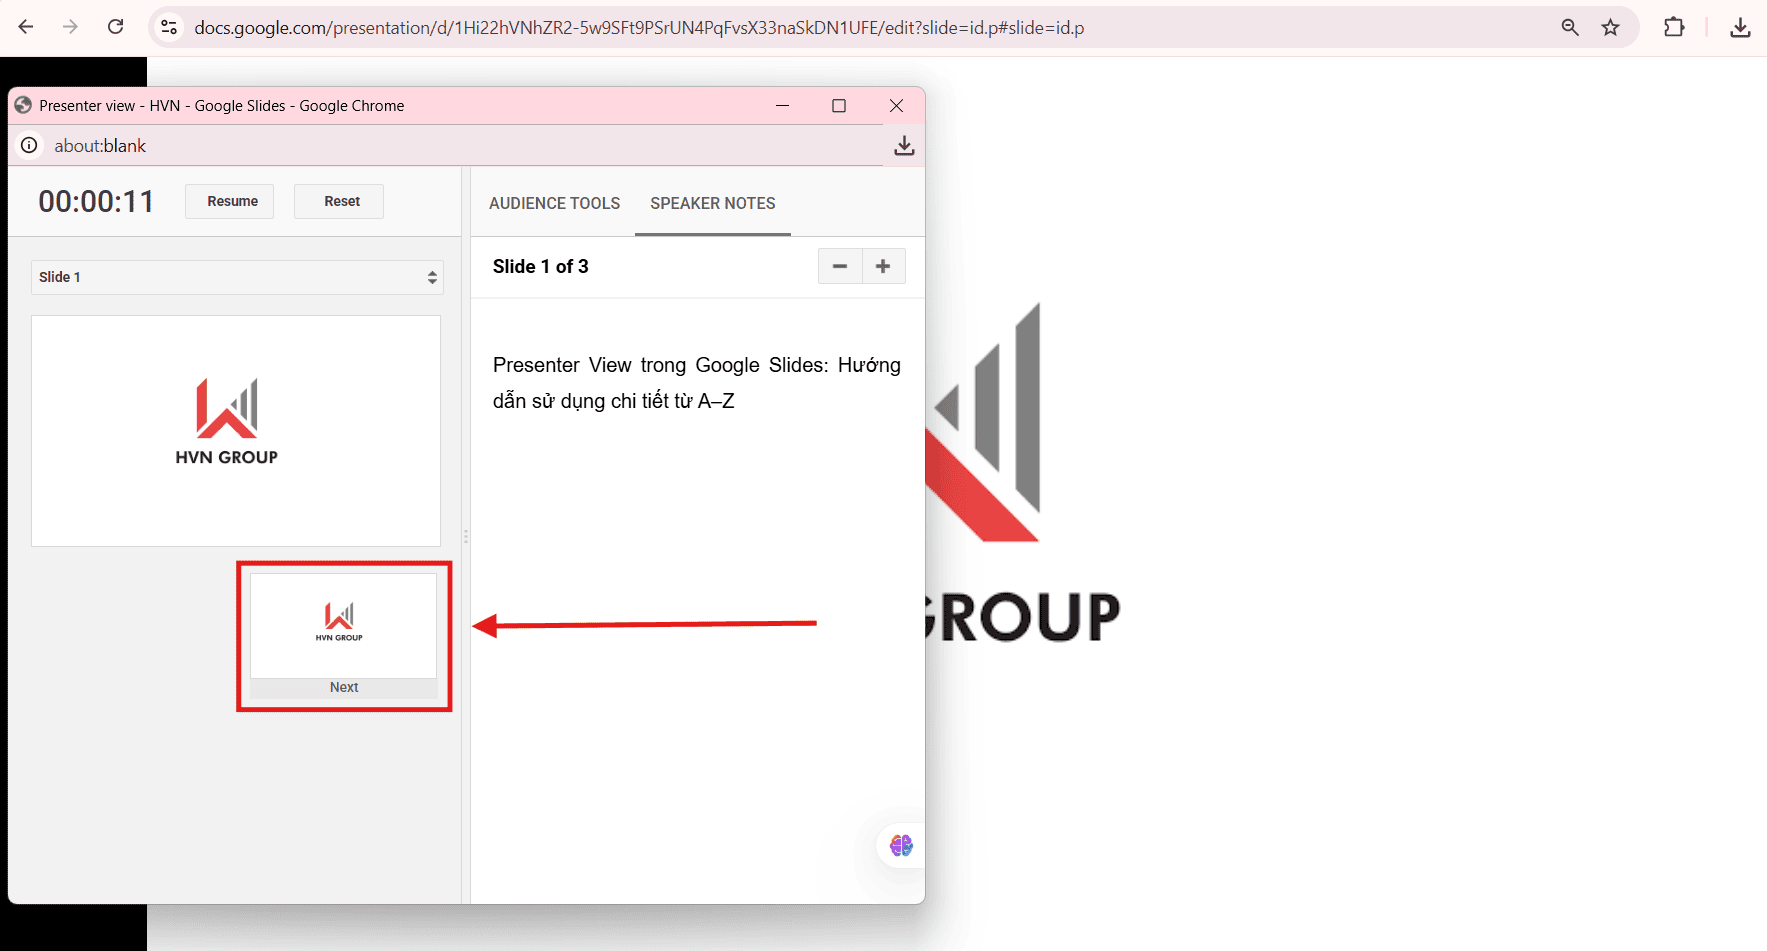Select the Speaker Notes tab
This screenshot has width=1767, height=951.
point(712,203)
